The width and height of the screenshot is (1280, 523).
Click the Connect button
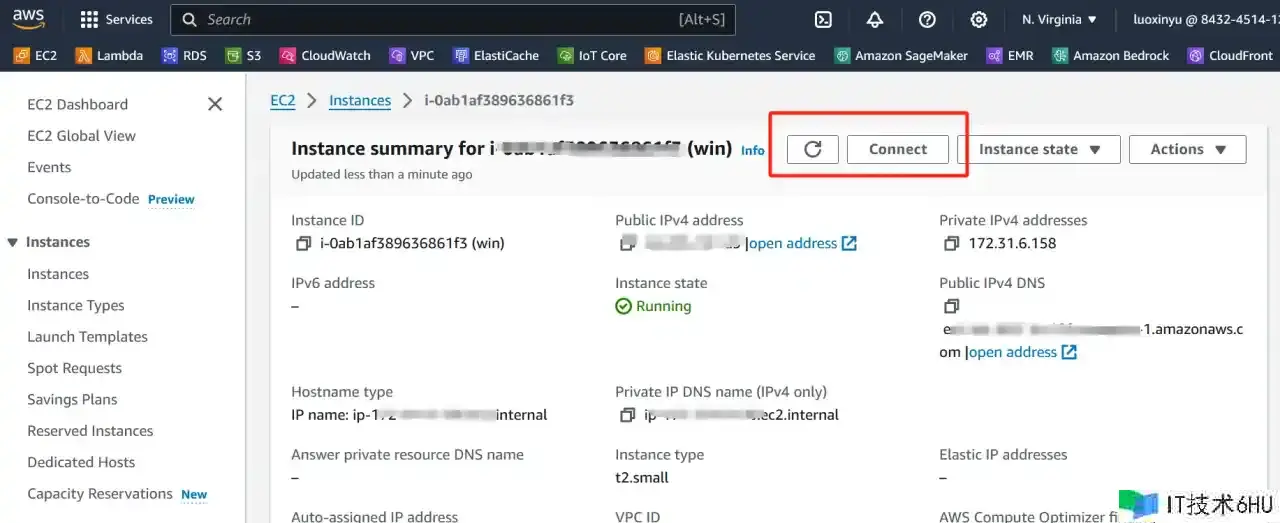(x=897, y=149)
